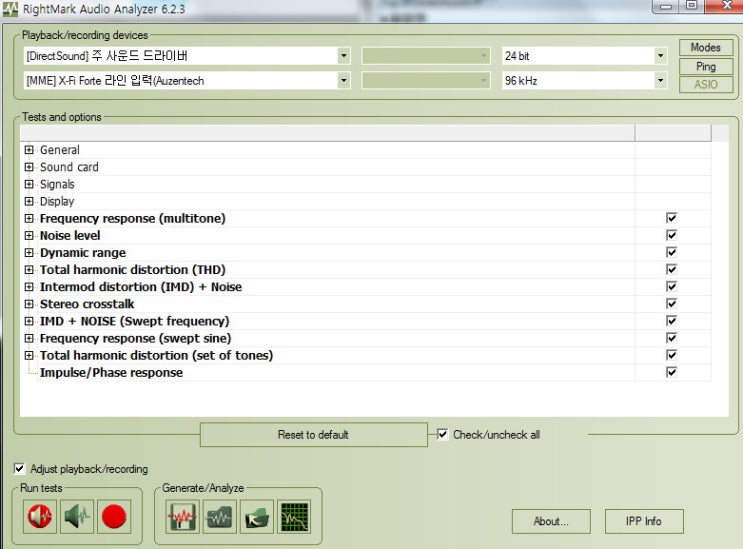The image size is (743, 549).
Task: Select the General row text
Action: tap(60, 150)
